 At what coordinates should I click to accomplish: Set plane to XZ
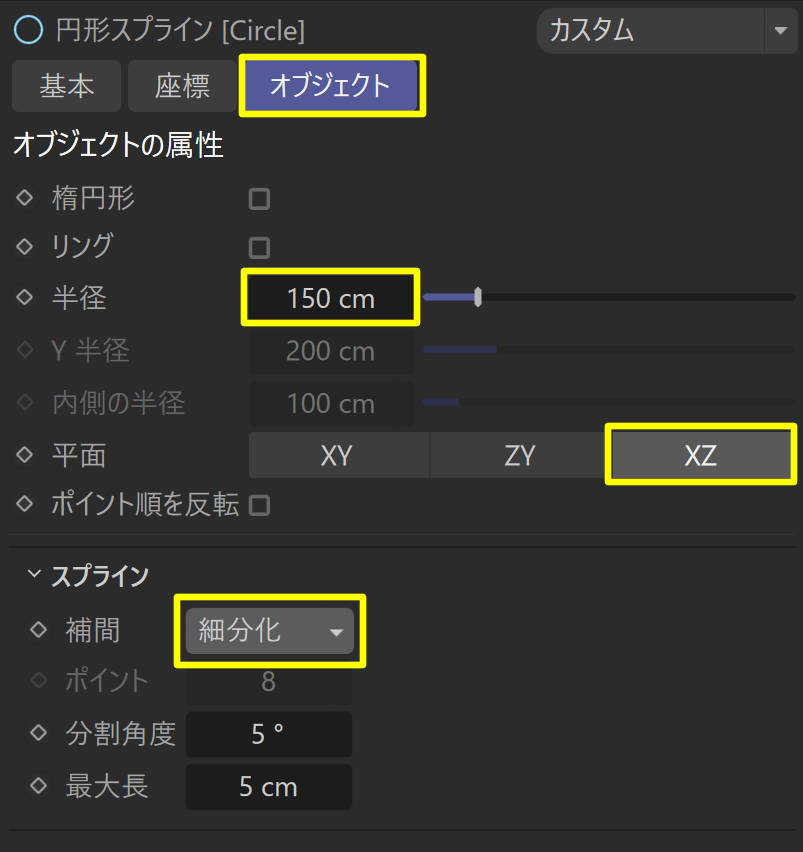coord(700,455)
